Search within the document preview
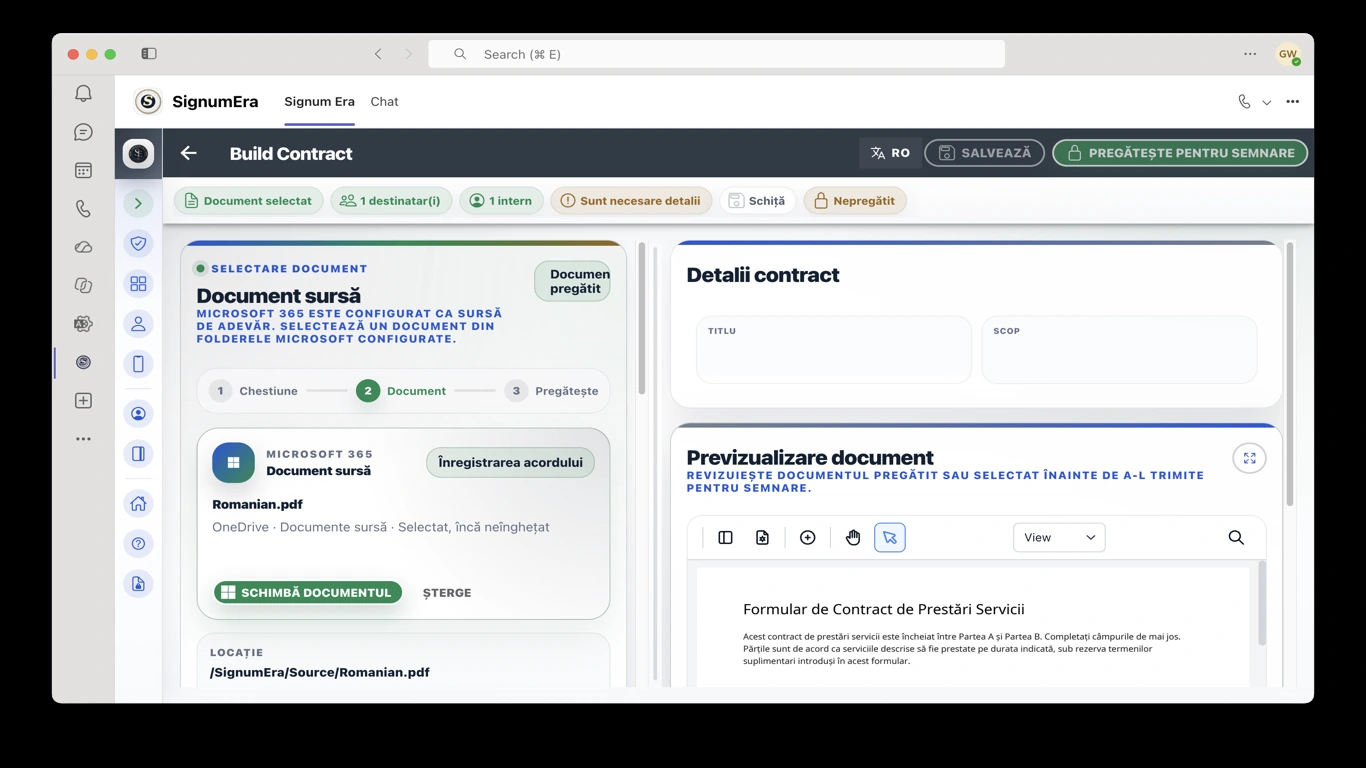1366x768 pixels. click(x=1236, y=538)
